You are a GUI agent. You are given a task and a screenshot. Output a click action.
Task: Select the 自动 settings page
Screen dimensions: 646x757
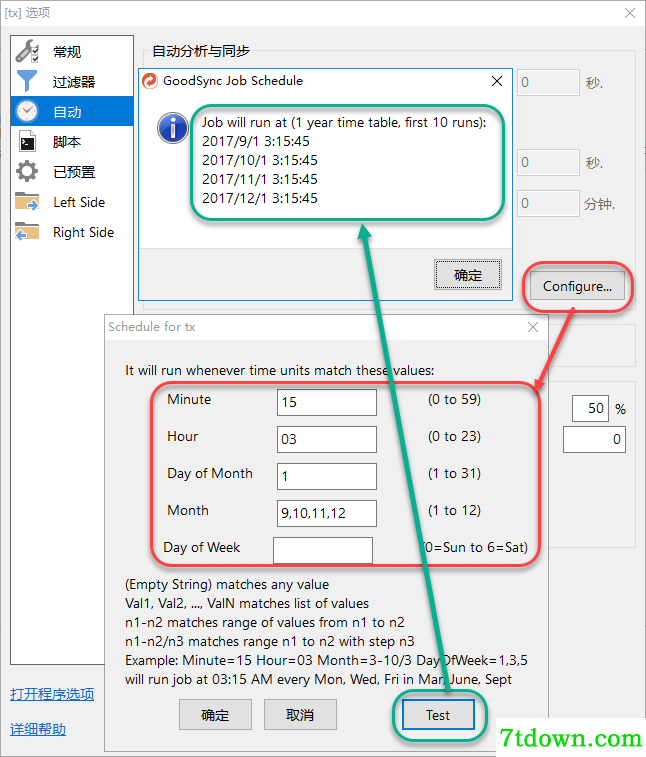click(x=72, y=111)
